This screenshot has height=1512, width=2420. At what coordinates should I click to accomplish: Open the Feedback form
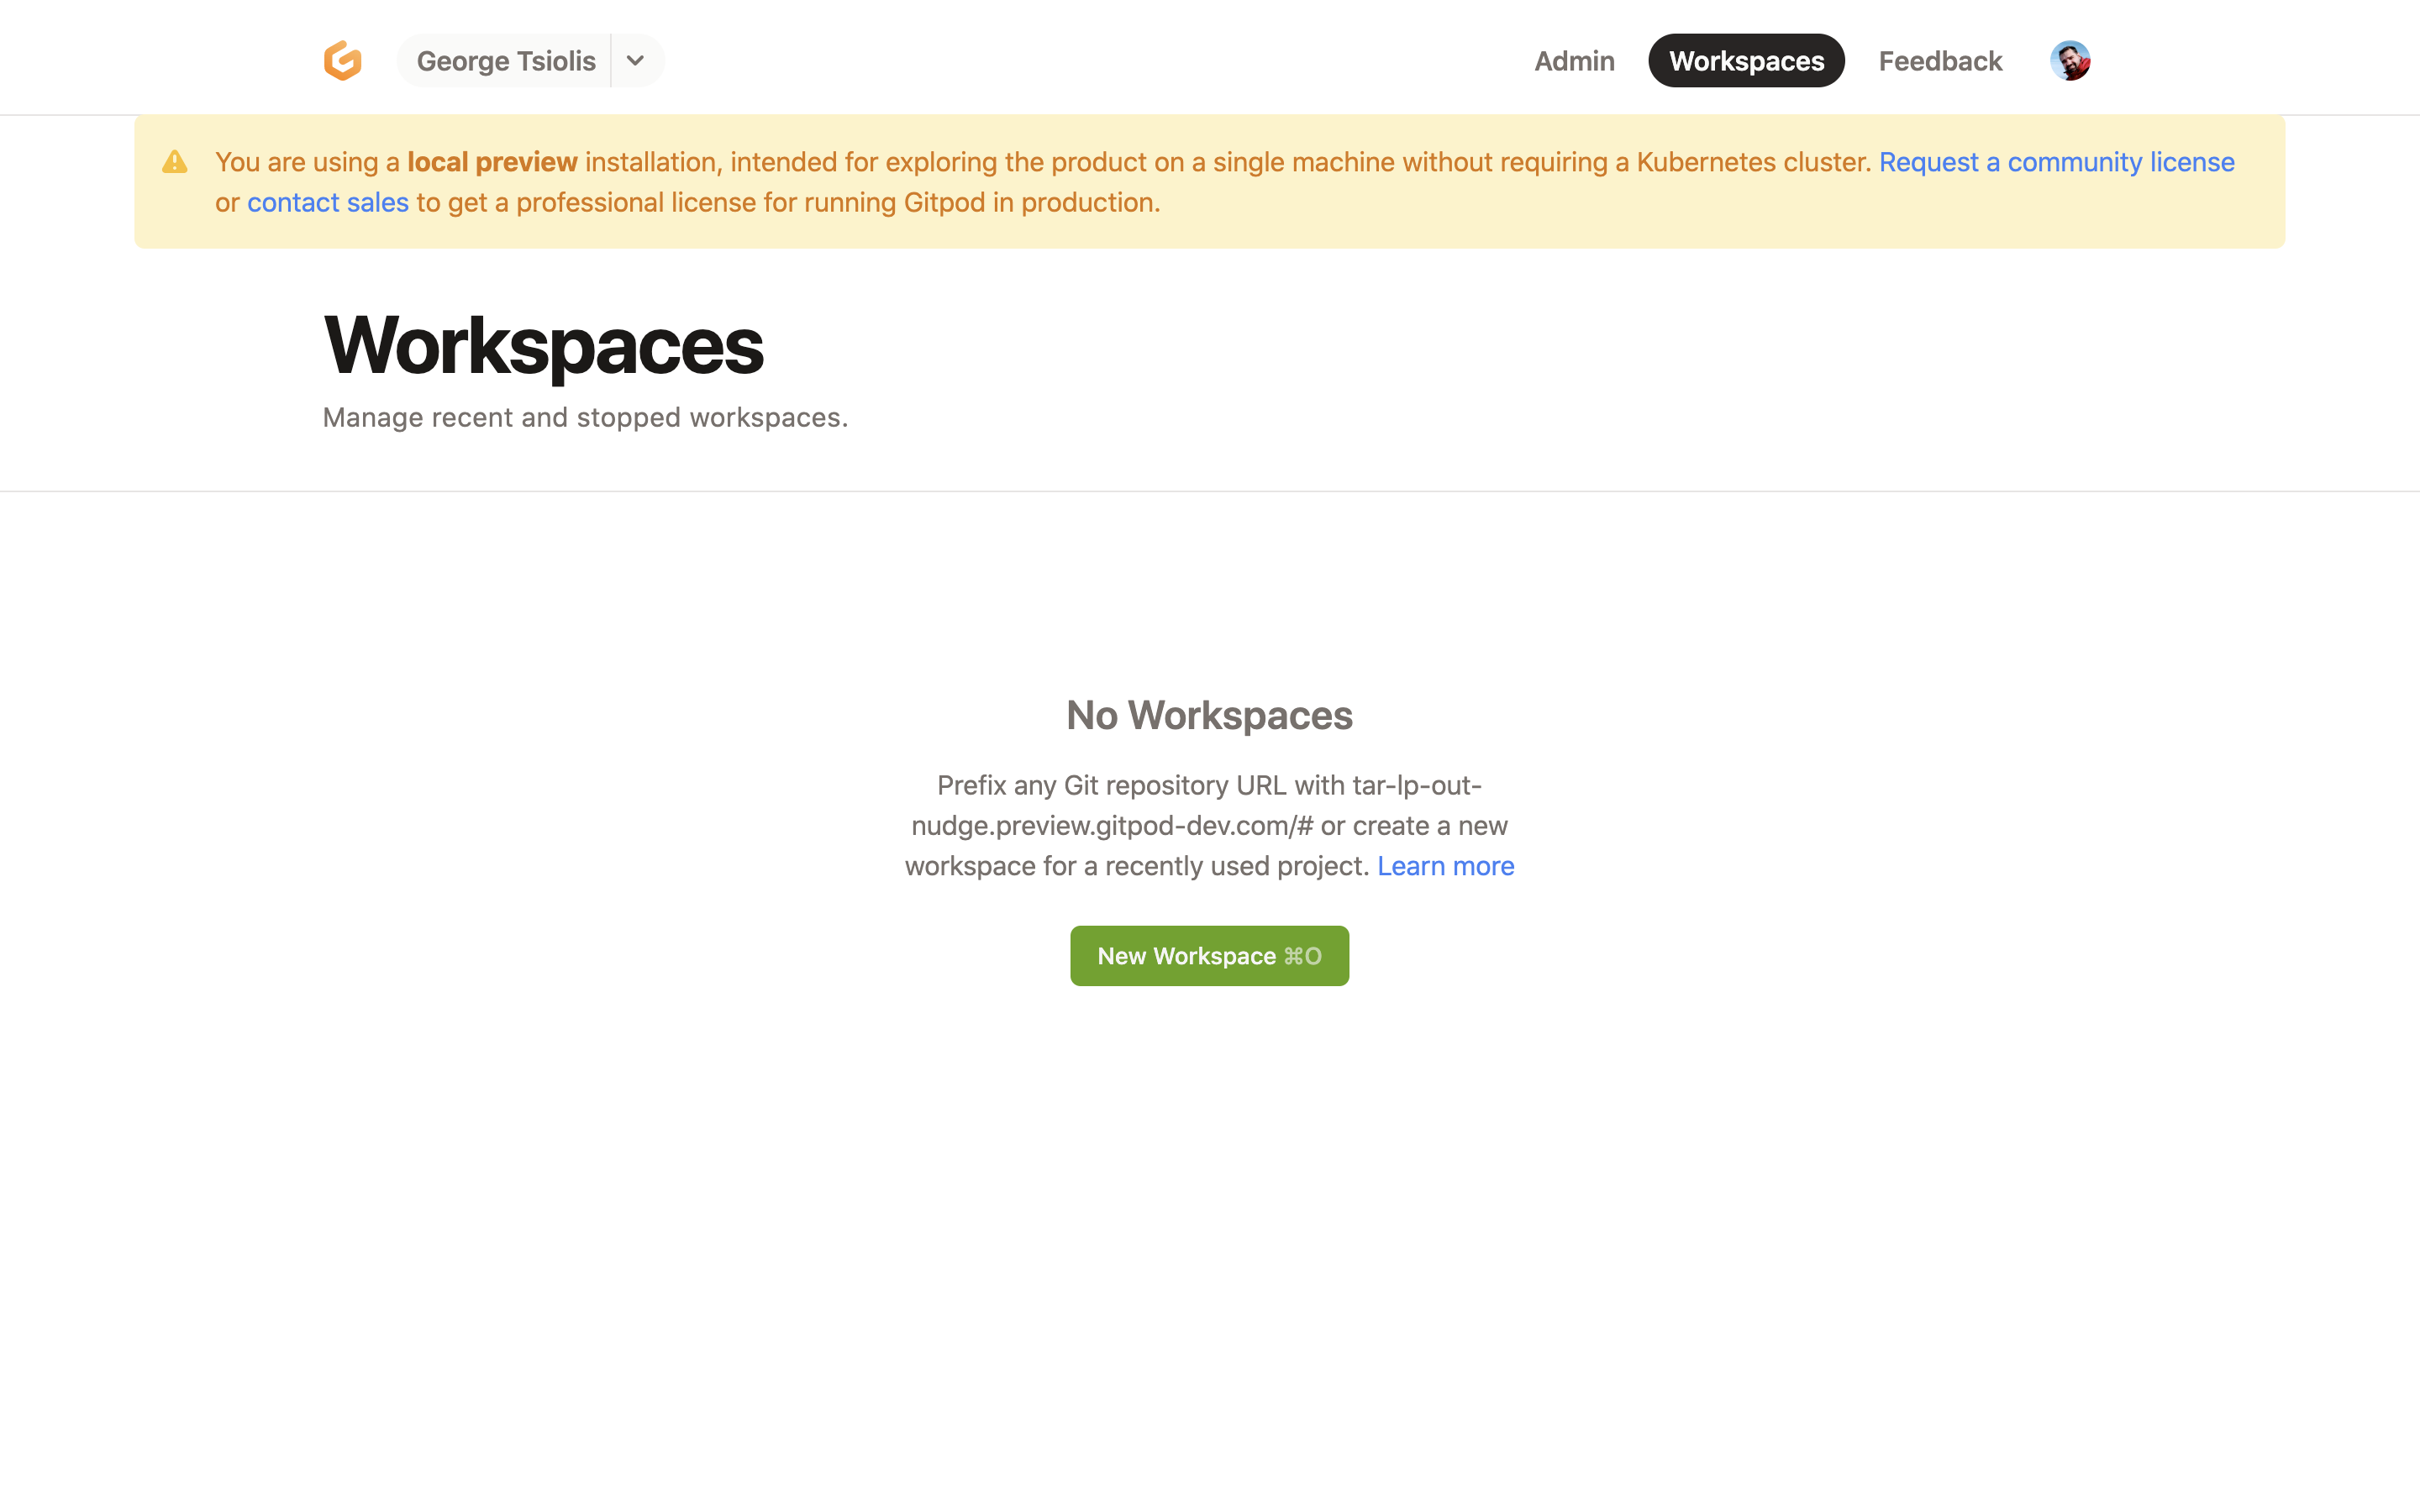(1940, 61)
